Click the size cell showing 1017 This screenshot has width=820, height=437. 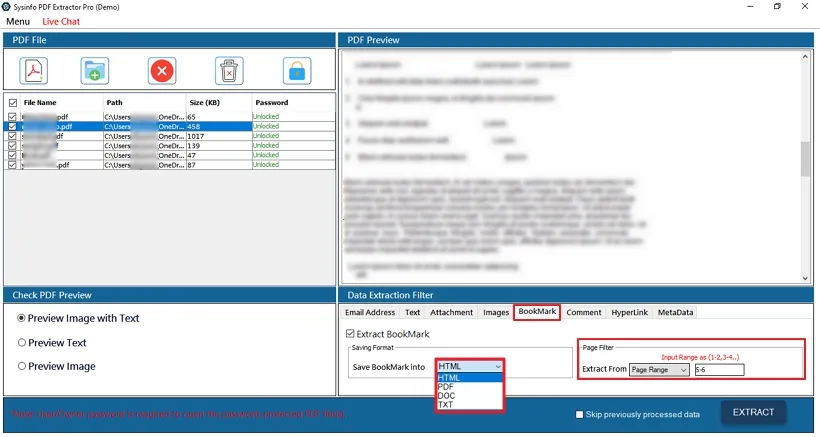219,136
